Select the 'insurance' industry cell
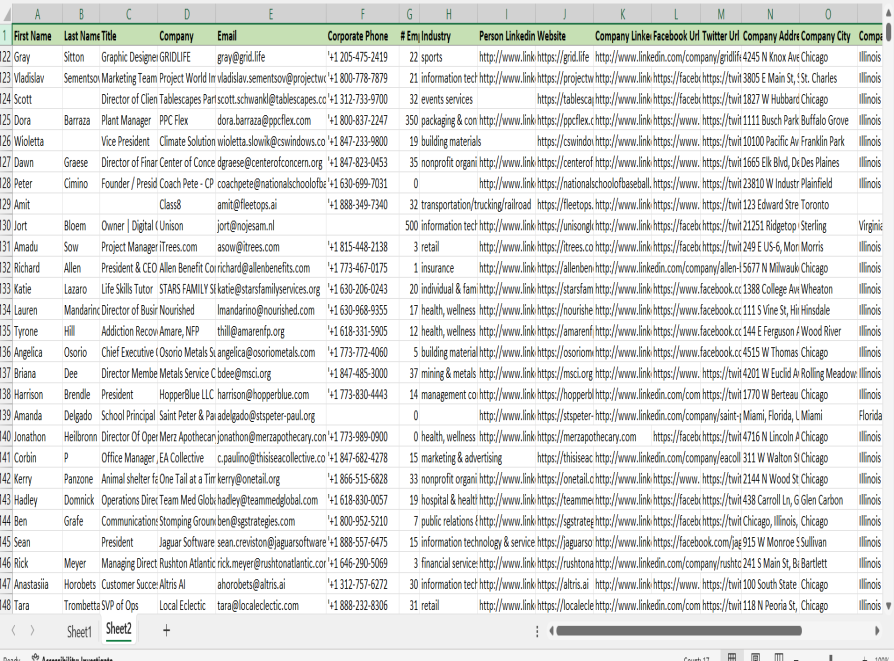894x661 pixels. tap(448, 268)
